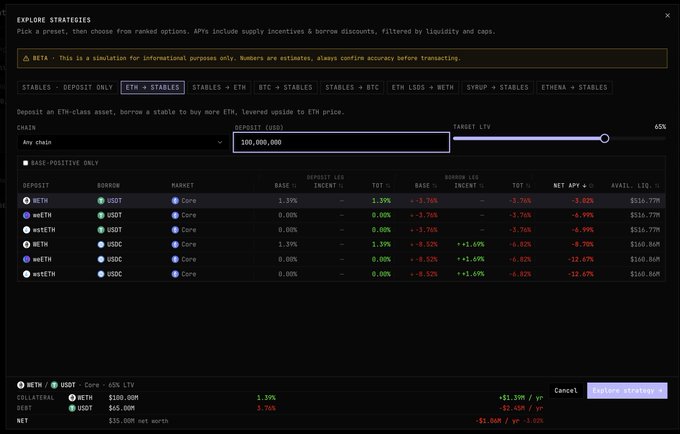Switch to the Stables → ETH preset
The image size is (680, 434).
tap(219, 88)
